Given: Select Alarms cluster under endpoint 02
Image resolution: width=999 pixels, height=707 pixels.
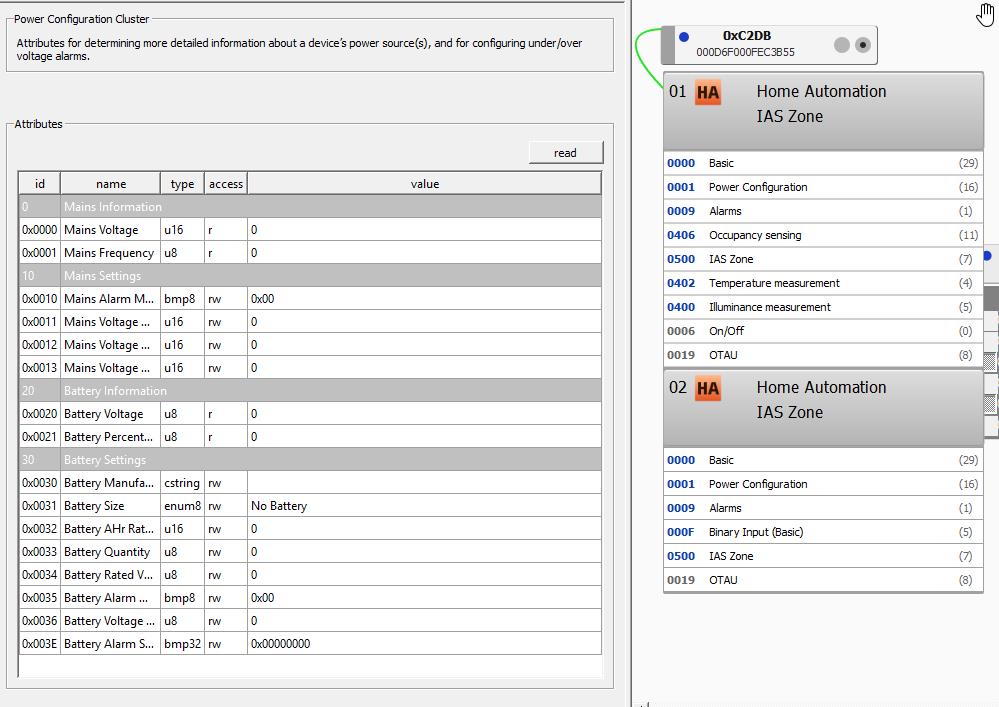Looking at the screenshot, I should click(823, 508).
